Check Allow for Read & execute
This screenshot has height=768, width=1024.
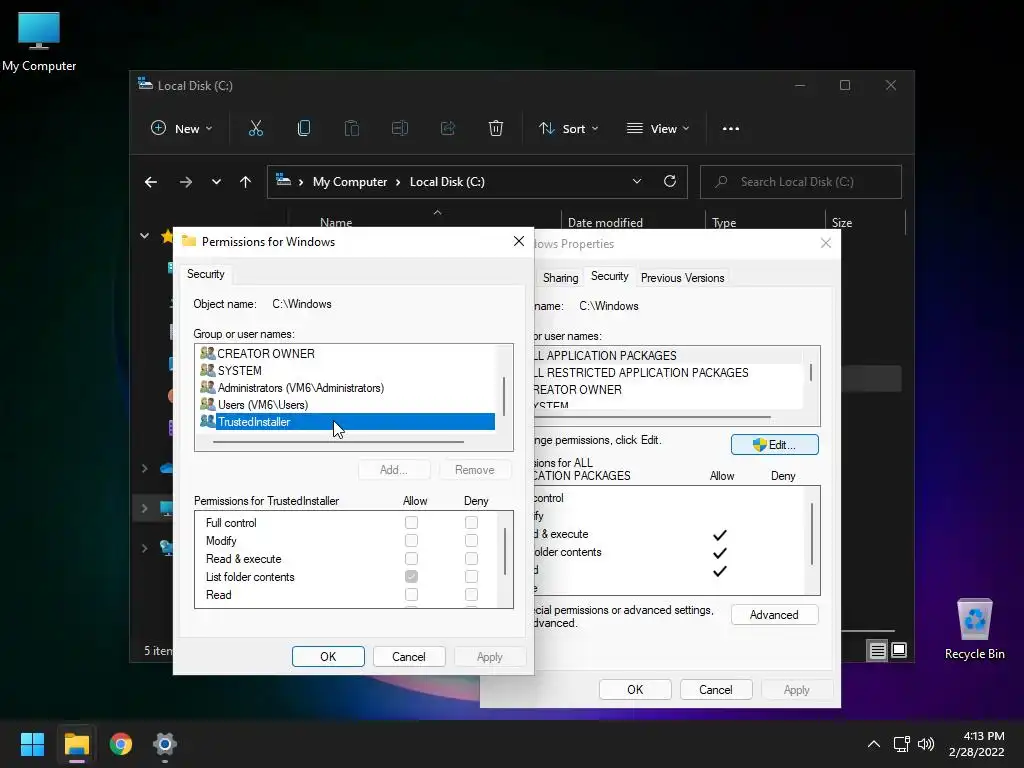pyautogui.click(x=411, y=558)
